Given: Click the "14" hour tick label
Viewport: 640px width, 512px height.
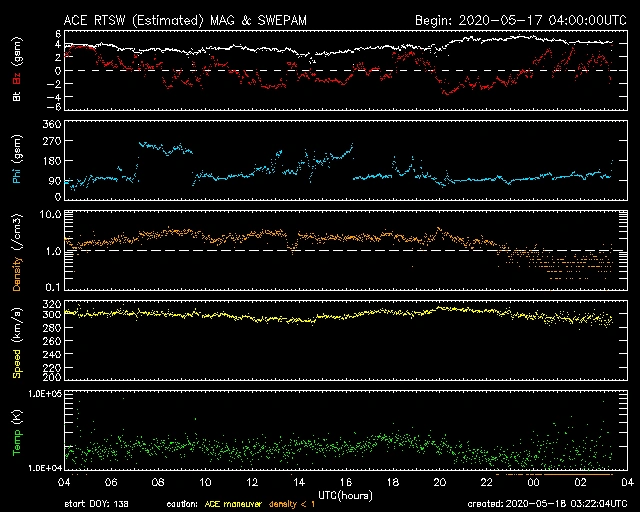Looking at the screenshot, I should [299, 483].
